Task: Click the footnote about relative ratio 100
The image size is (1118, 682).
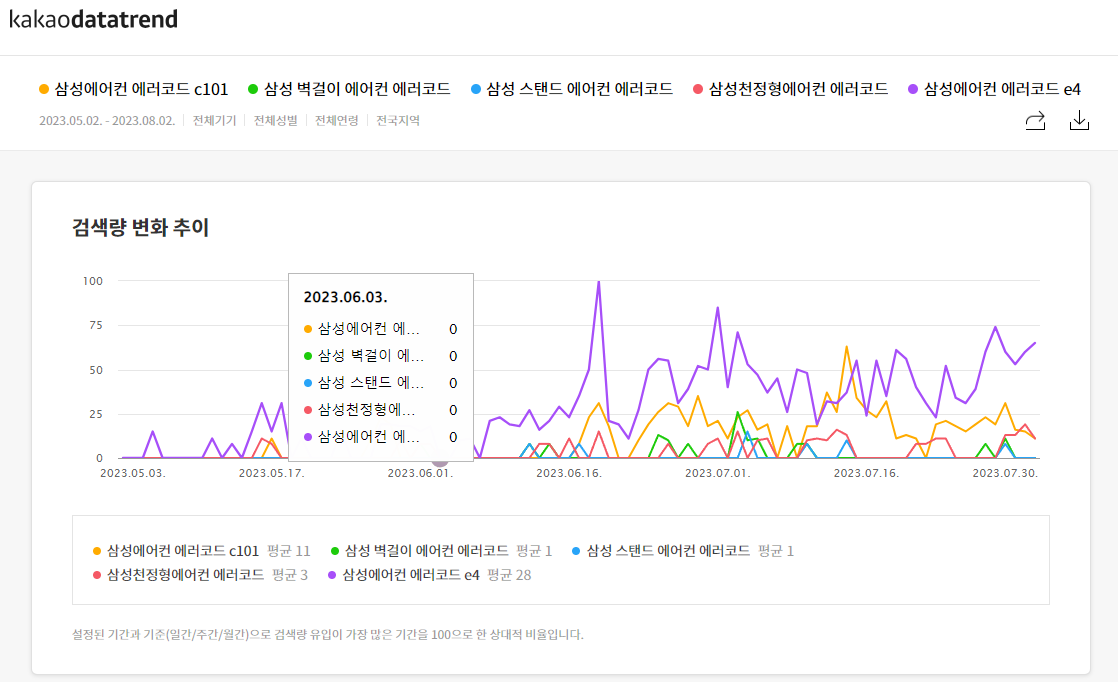Action: coord(328,634)
